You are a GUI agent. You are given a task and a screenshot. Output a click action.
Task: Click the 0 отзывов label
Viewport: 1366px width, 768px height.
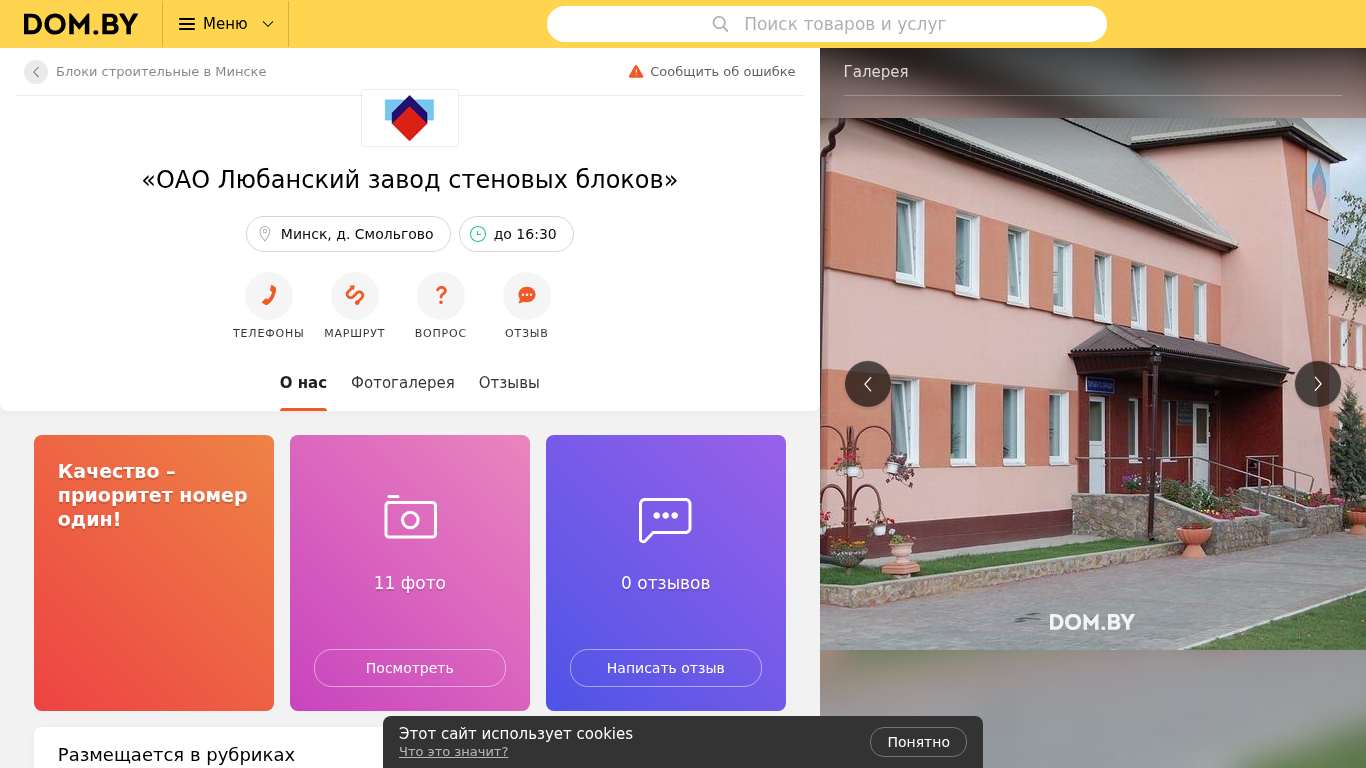point(666,583)
